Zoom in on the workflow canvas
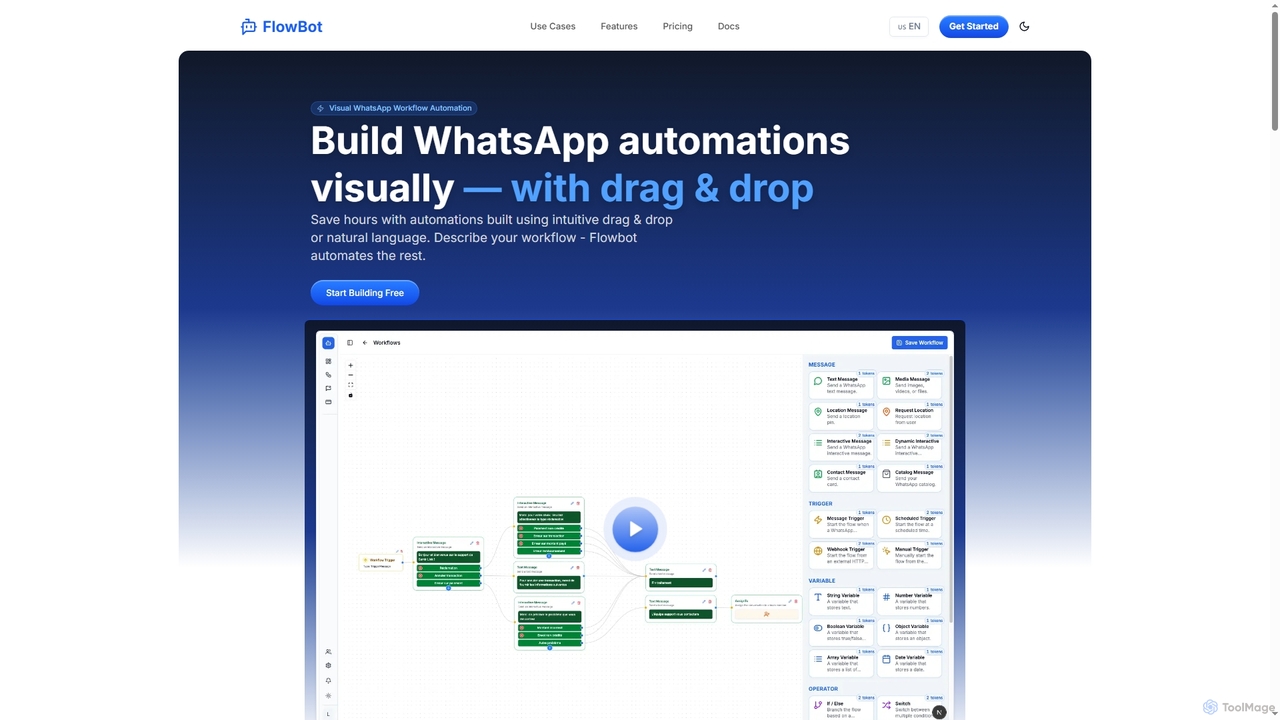This screenshot has width=1280, height=720. coord(350,366)
